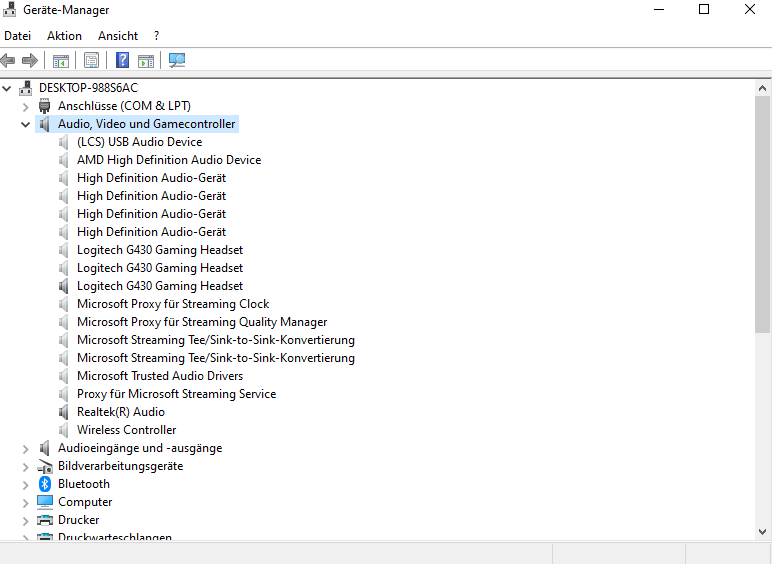Collapse Audio, Video und Gamecontroller category
This screenshot has width=772, height=564.
[x=26, y=125]
